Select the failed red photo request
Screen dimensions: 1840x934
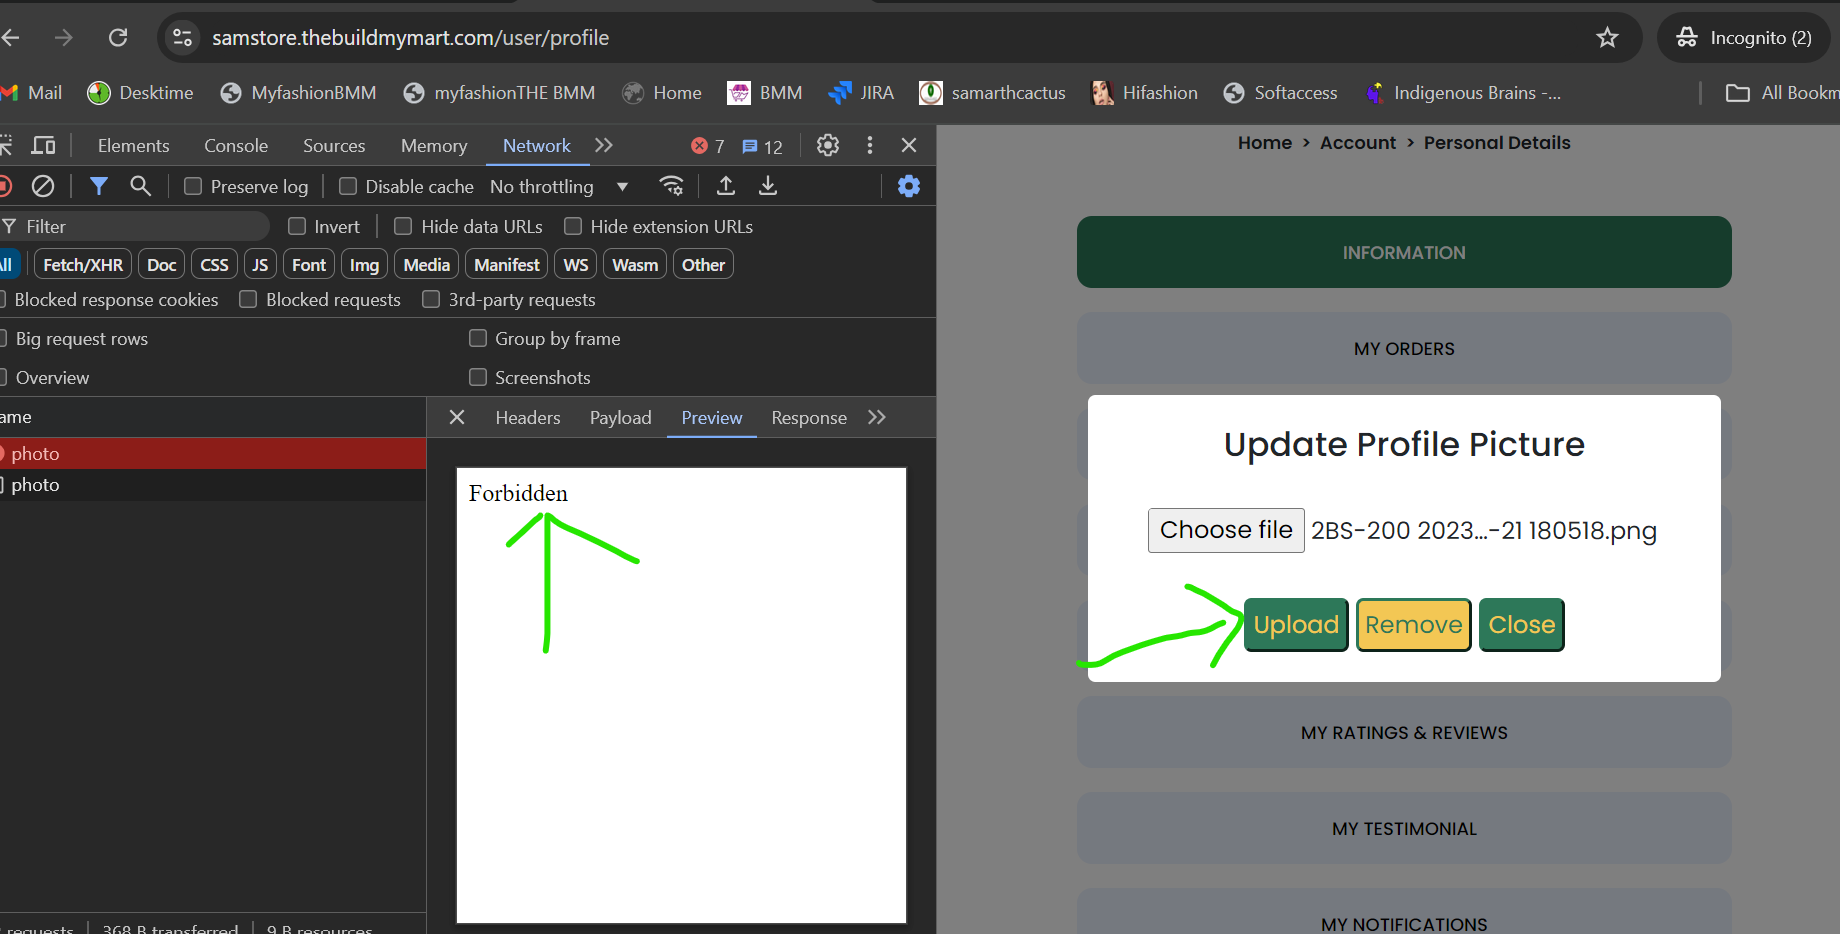pos(213,453)
